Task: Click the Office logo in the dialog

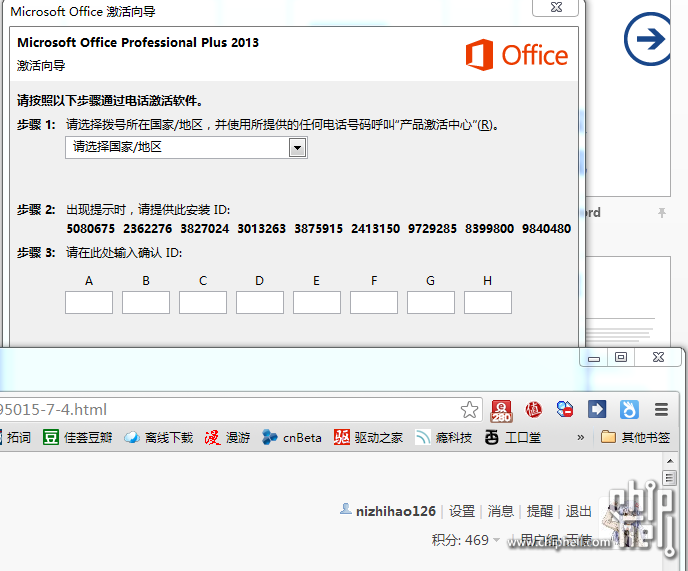Action: 517,55
